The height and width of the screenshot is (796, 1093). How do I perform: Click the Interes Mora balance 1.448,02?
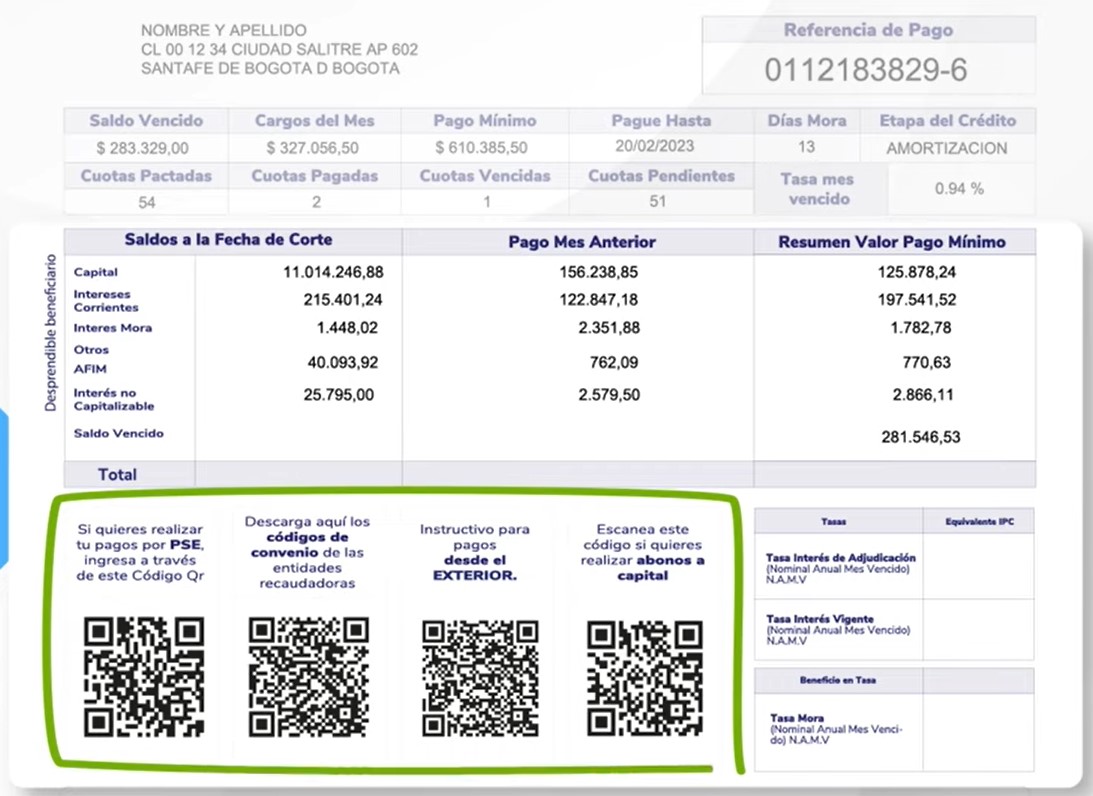(x=347, y=328)
